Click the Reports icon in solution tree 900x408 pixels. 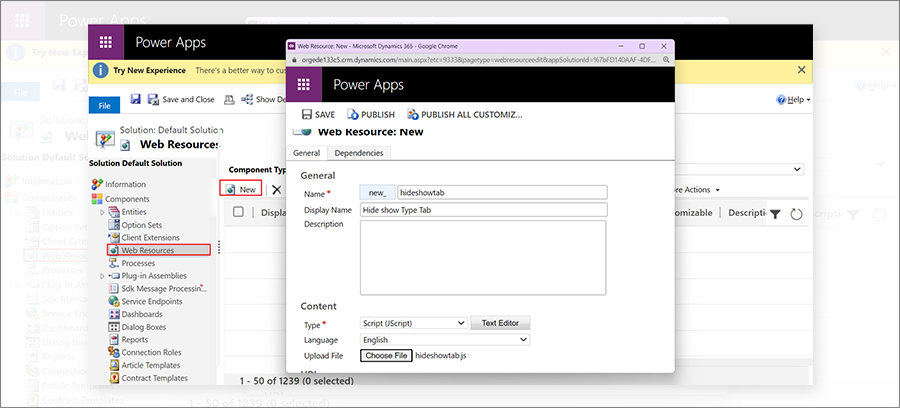point(114,340)
